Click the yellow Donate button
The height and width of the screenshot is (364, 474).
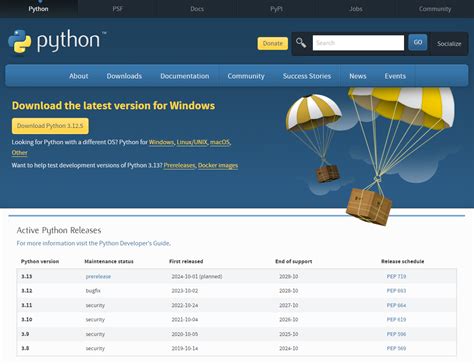273,43
